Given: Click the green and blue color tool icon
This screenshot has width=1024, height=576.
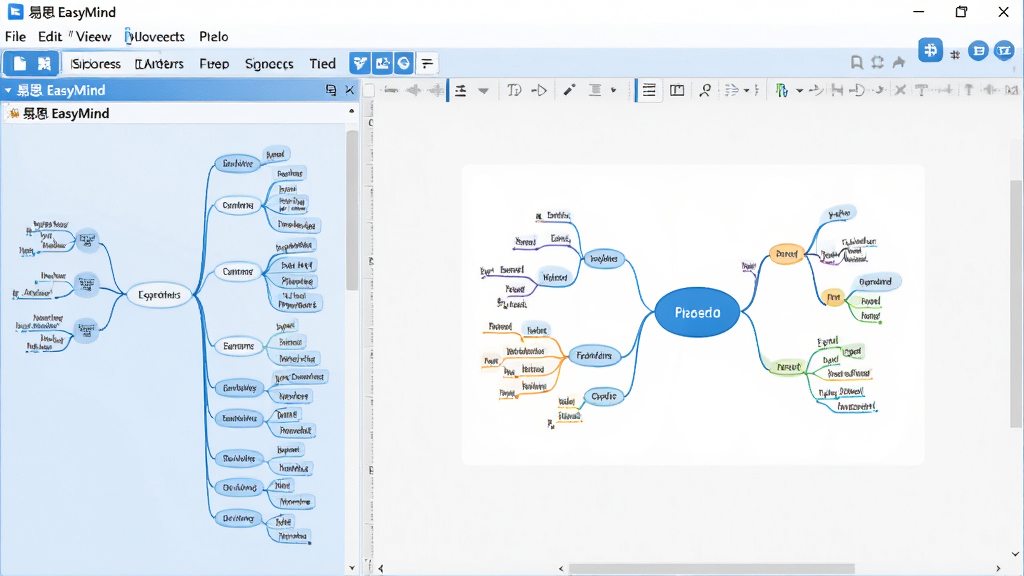Looking at the screenshot, I should (x=782, y=90).
